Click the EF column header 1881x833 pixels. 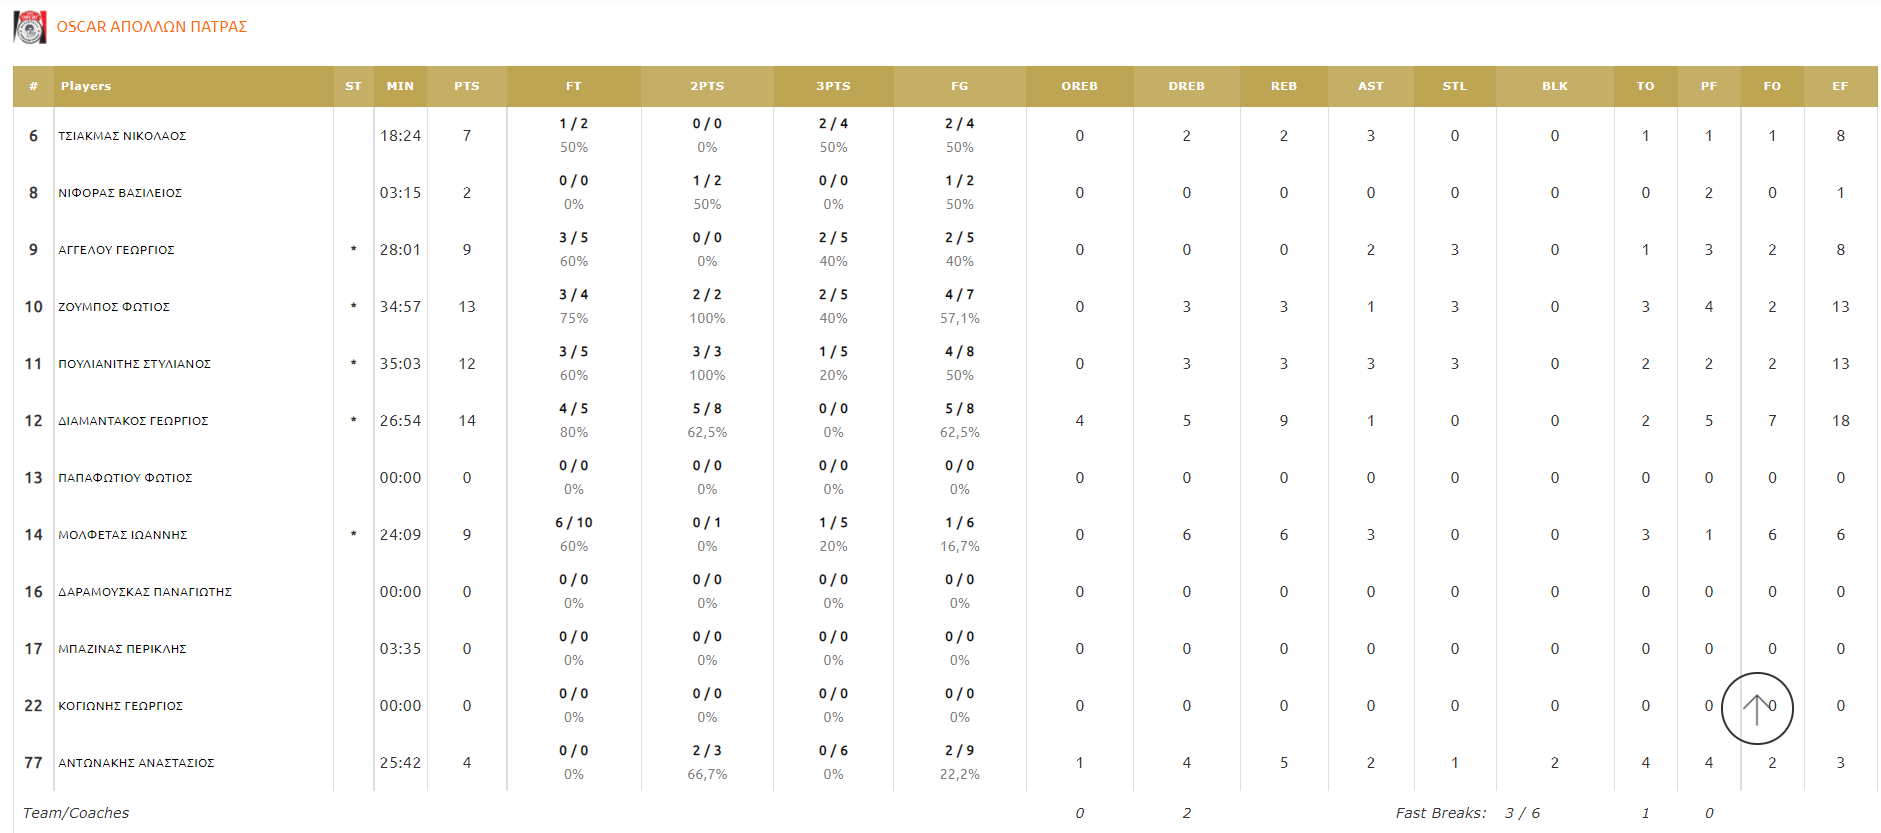click(1839, 86)
